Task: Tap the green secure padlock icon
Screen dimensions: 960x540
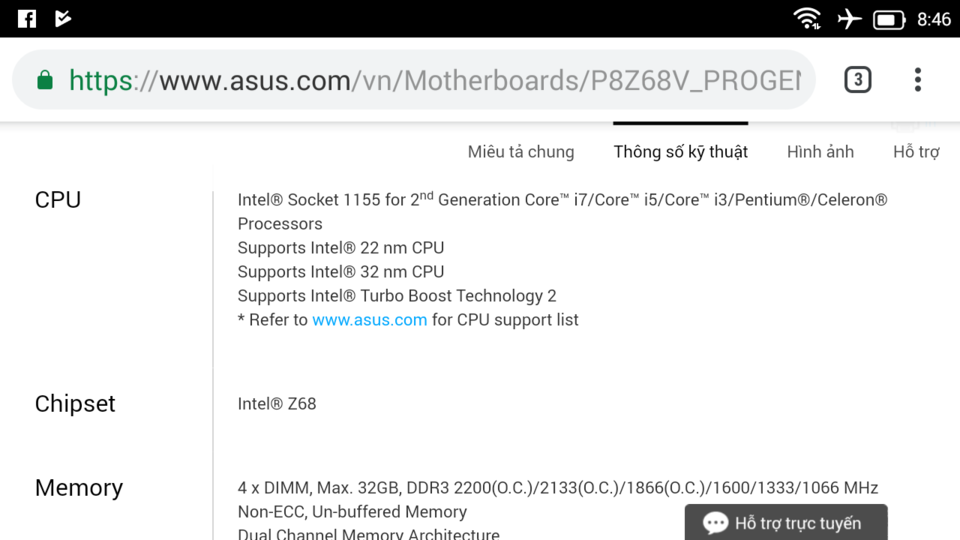Action: pos(45,80)
